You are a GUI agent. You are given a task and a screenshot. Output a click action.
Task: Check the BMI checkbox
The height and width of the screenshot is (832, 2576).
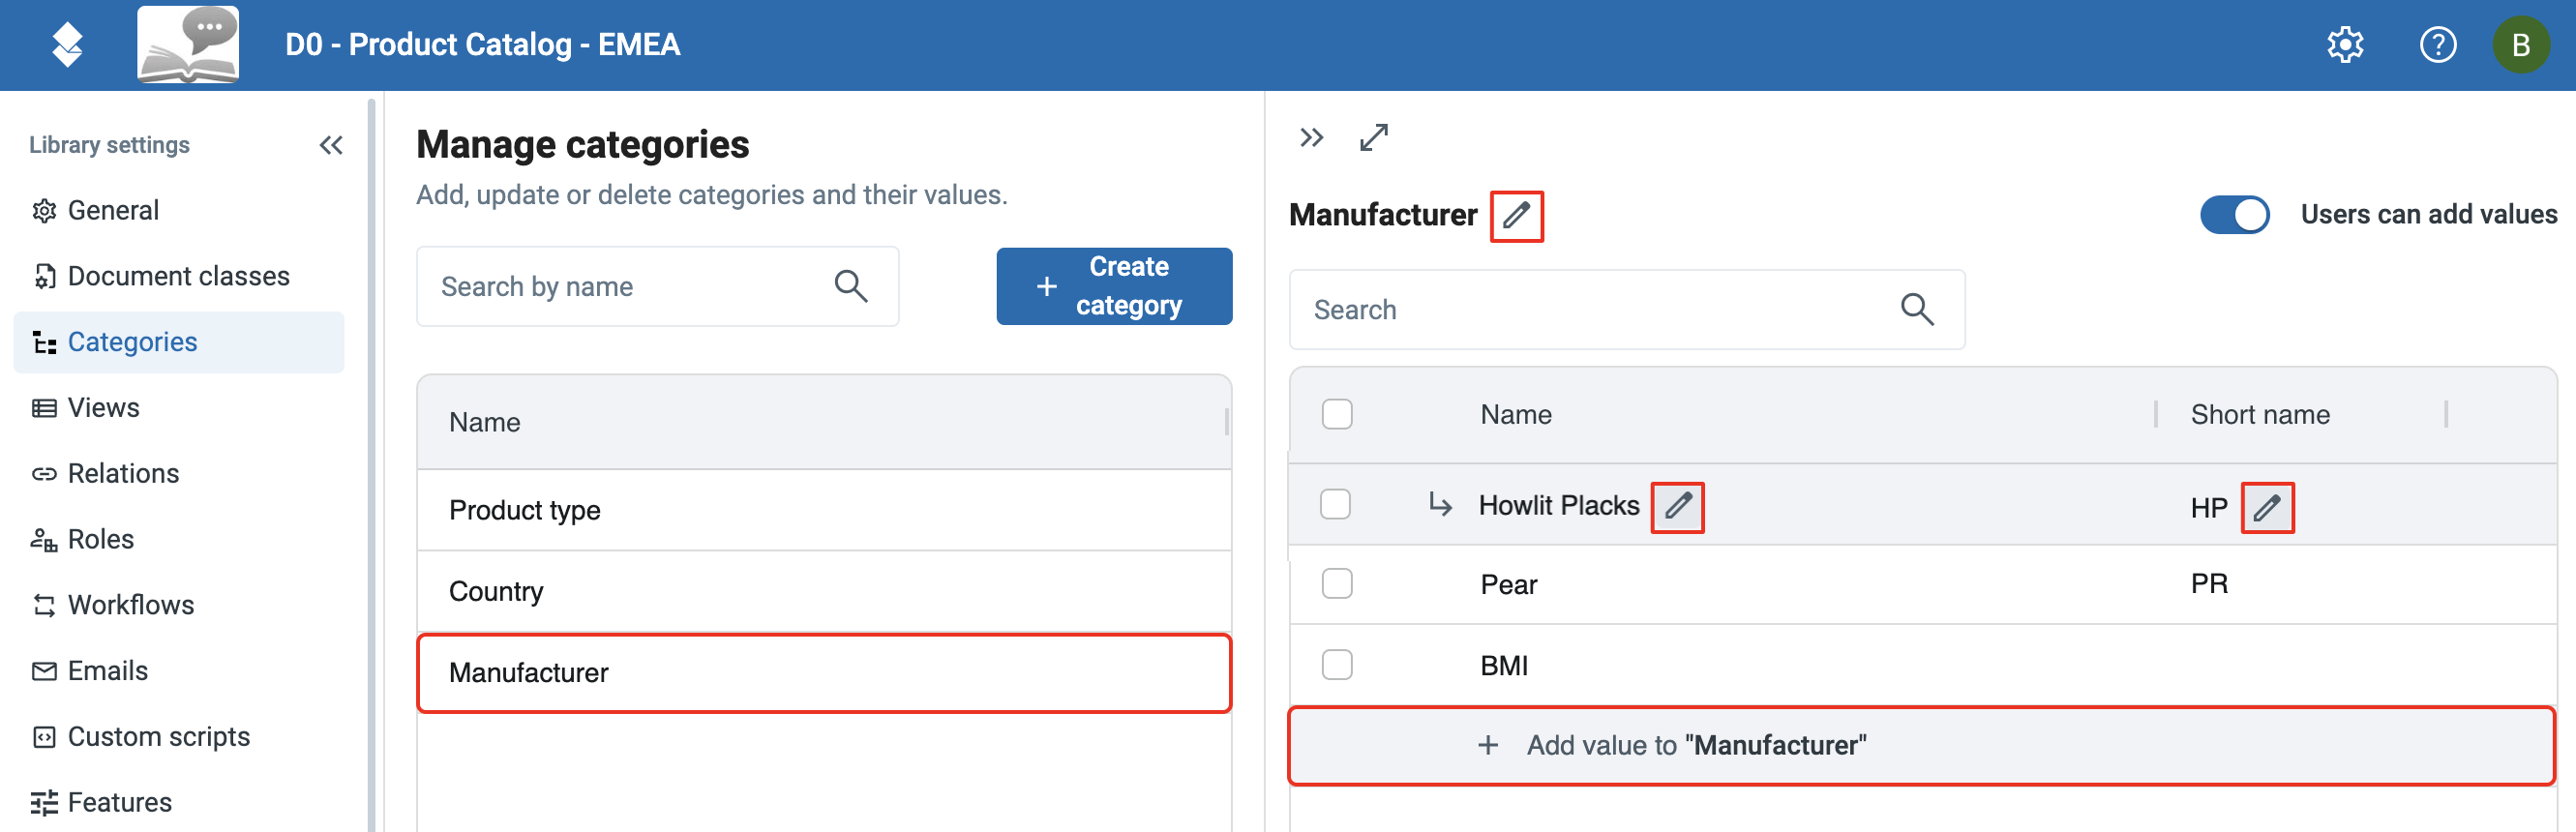tap(1337, 665)
